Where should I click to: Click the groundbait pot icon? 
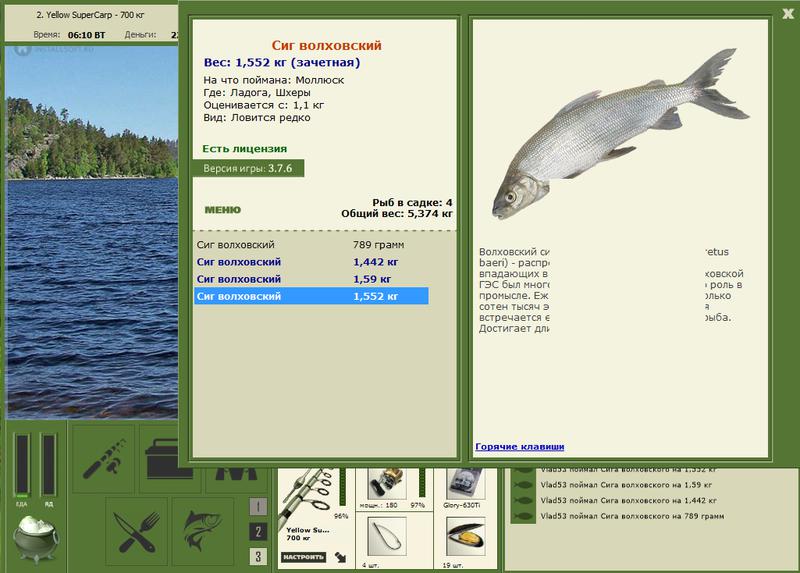click(x=36, y=538)
